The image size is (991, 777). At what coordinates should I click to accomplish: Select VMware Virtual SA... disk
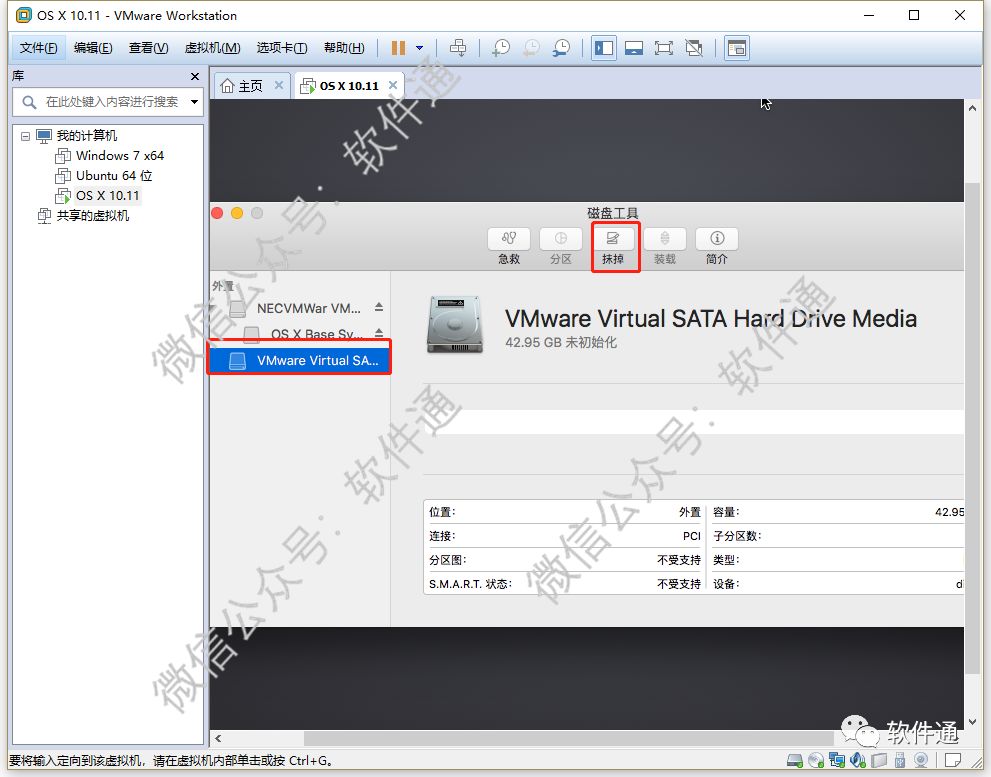tap(300, 360)
